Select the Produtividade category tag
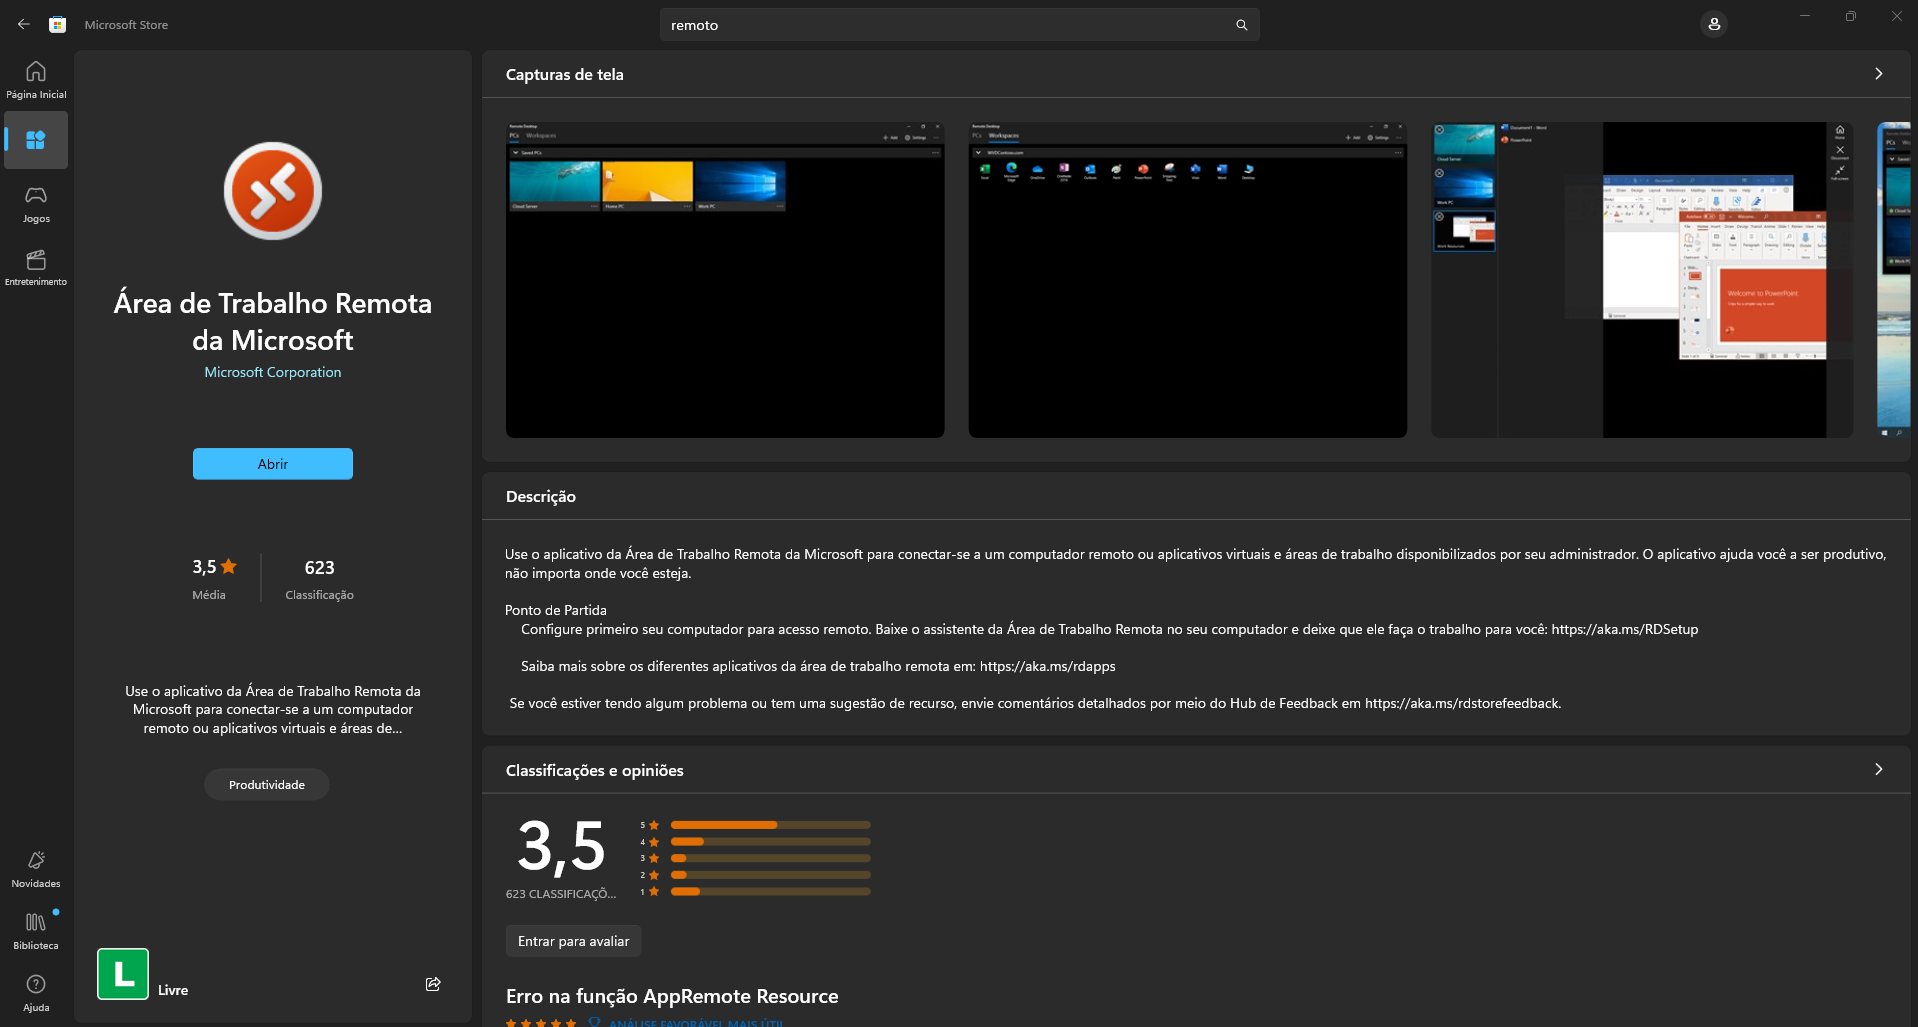This screenshot has width=1918, height=1027. [267, 785]
